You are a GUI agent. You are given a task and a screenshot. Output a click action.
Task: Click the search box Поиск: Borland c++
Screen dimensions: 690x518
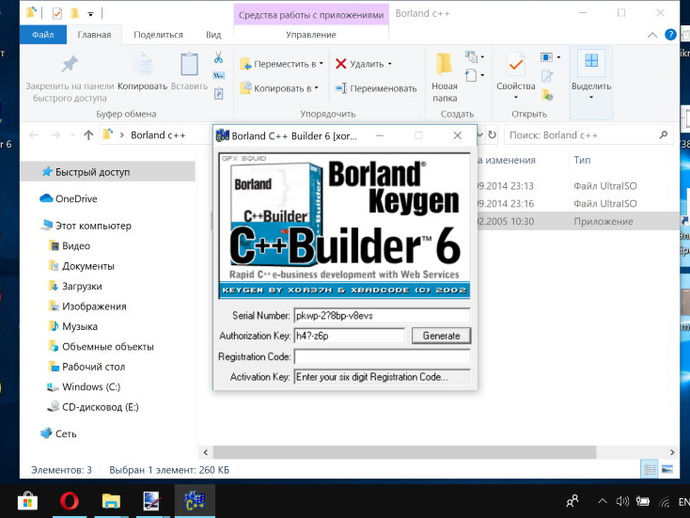coord(588,135)
